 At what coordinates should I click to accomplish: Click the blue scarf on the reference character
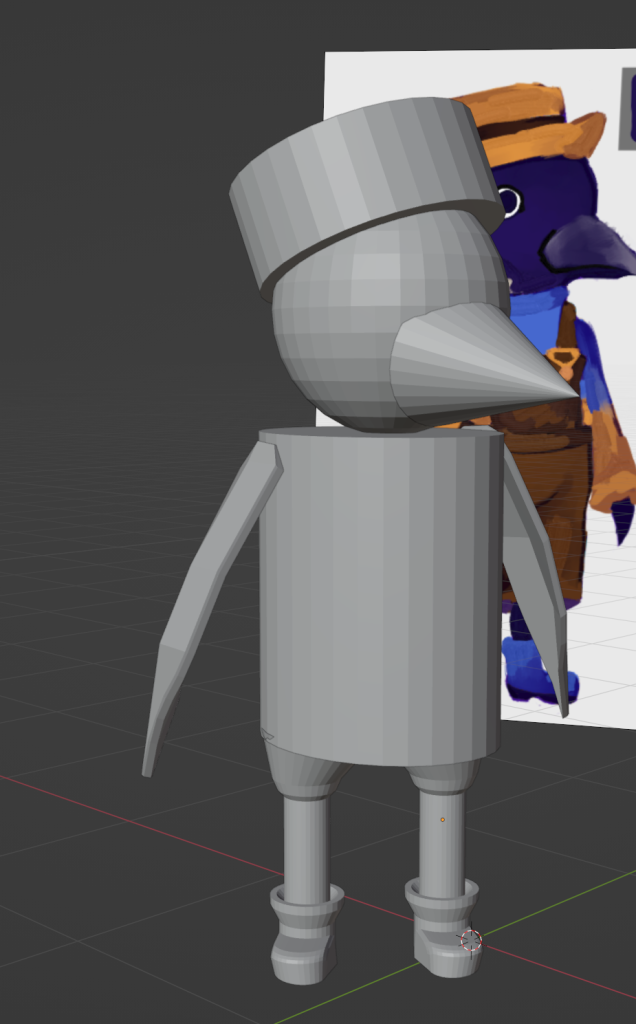[x=545, y=302]
